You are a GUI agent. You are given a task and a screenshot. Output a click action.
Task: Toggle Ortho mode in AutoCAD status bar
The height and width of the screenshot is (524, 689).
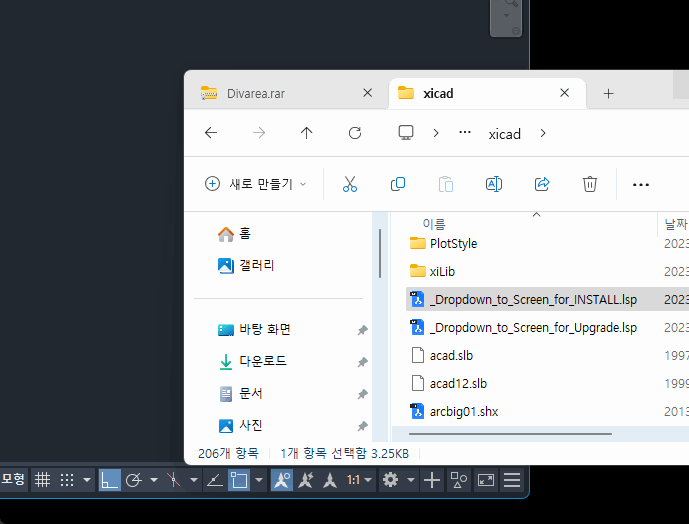point(109,480)
